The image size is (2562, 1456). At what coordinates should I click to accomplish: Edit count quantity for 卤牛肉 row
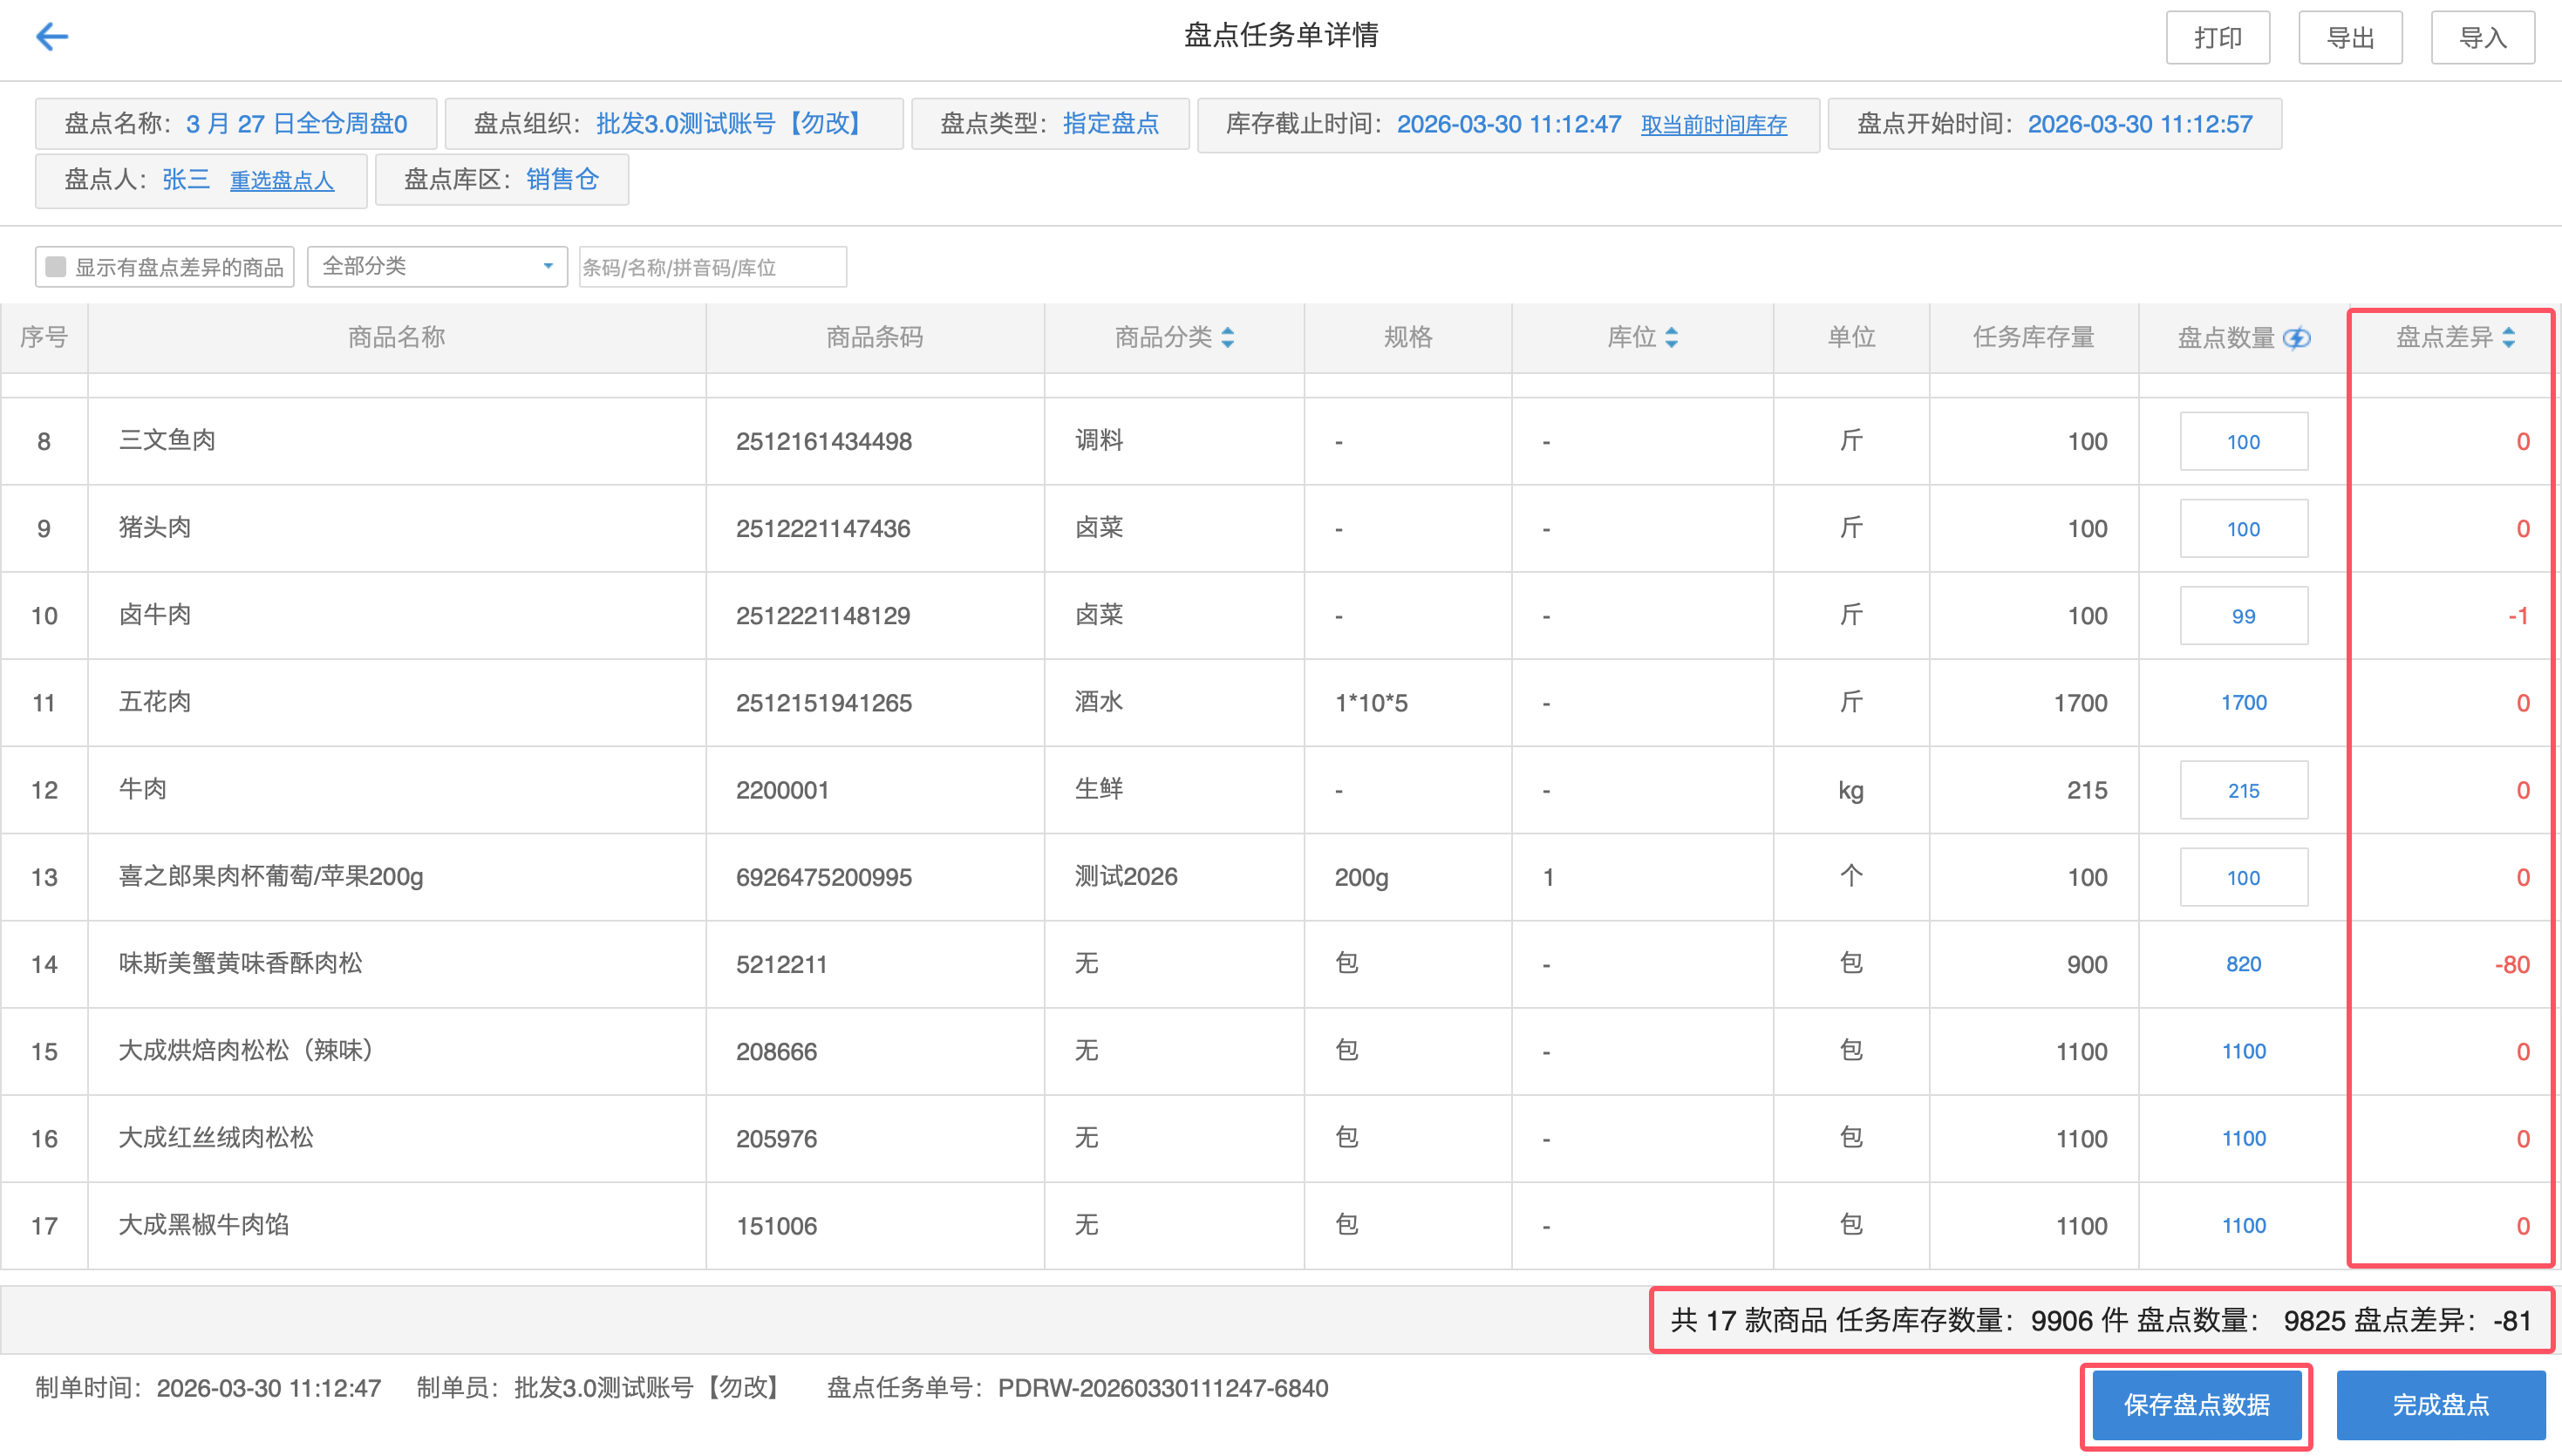click(x=2243, y=616)
